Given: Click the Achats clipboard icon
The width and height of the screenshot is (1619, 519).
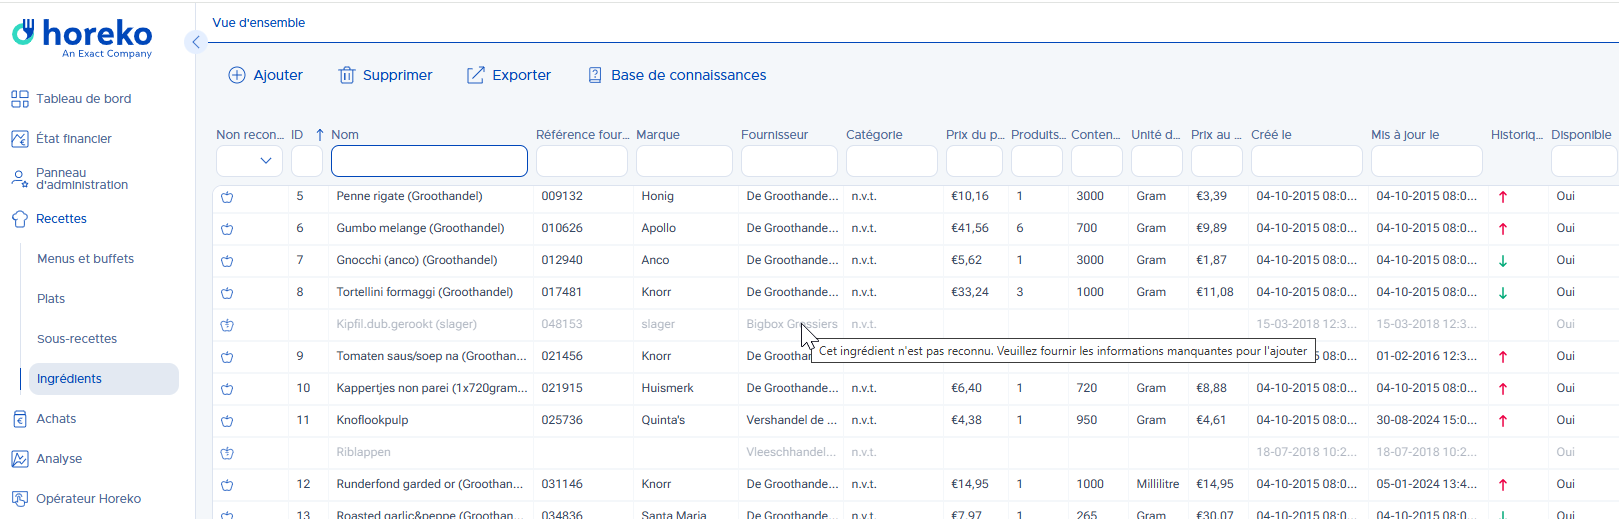Looking at the screenshot, I should (x=20, y=419).
